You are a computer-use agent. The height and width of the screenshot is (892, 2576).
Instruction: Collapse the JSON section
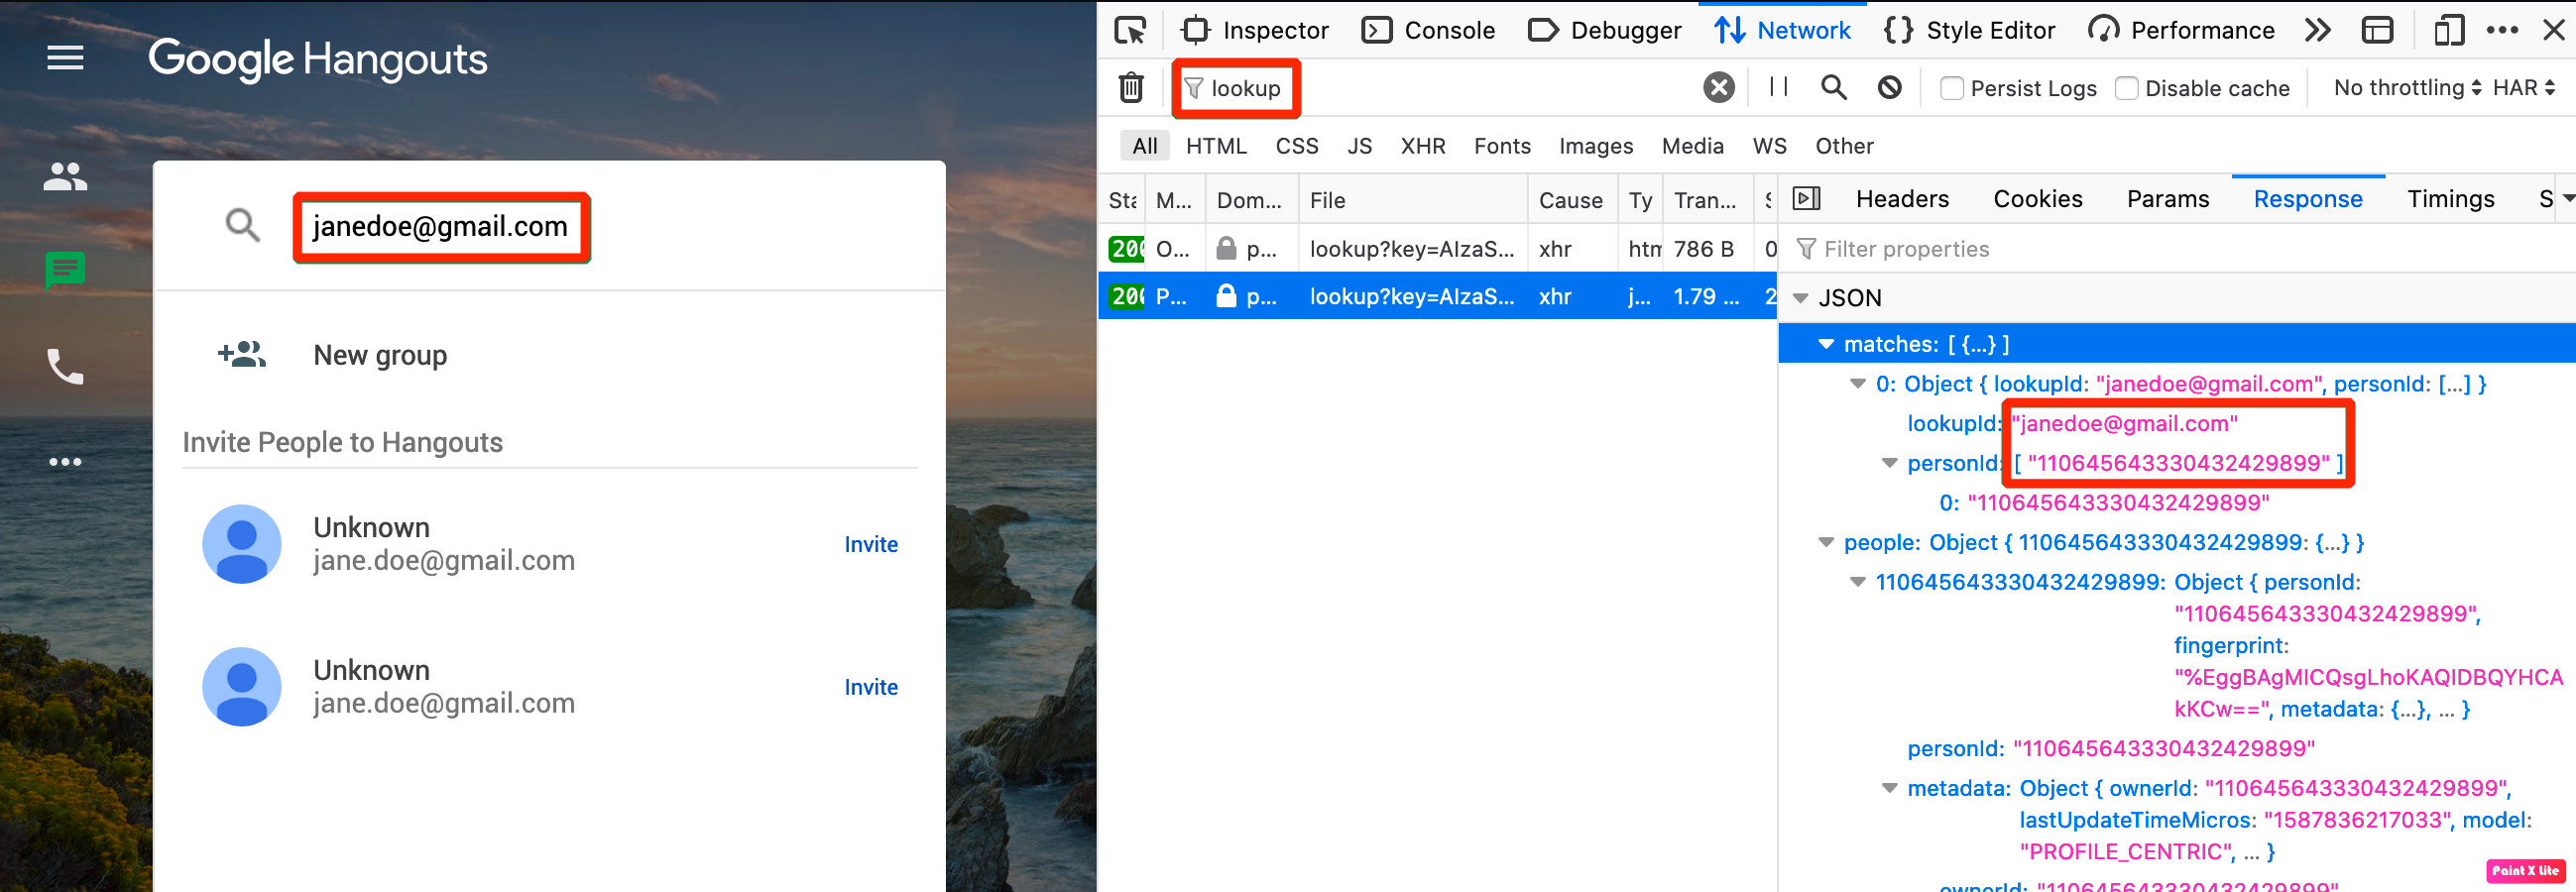click(1802, 298)
